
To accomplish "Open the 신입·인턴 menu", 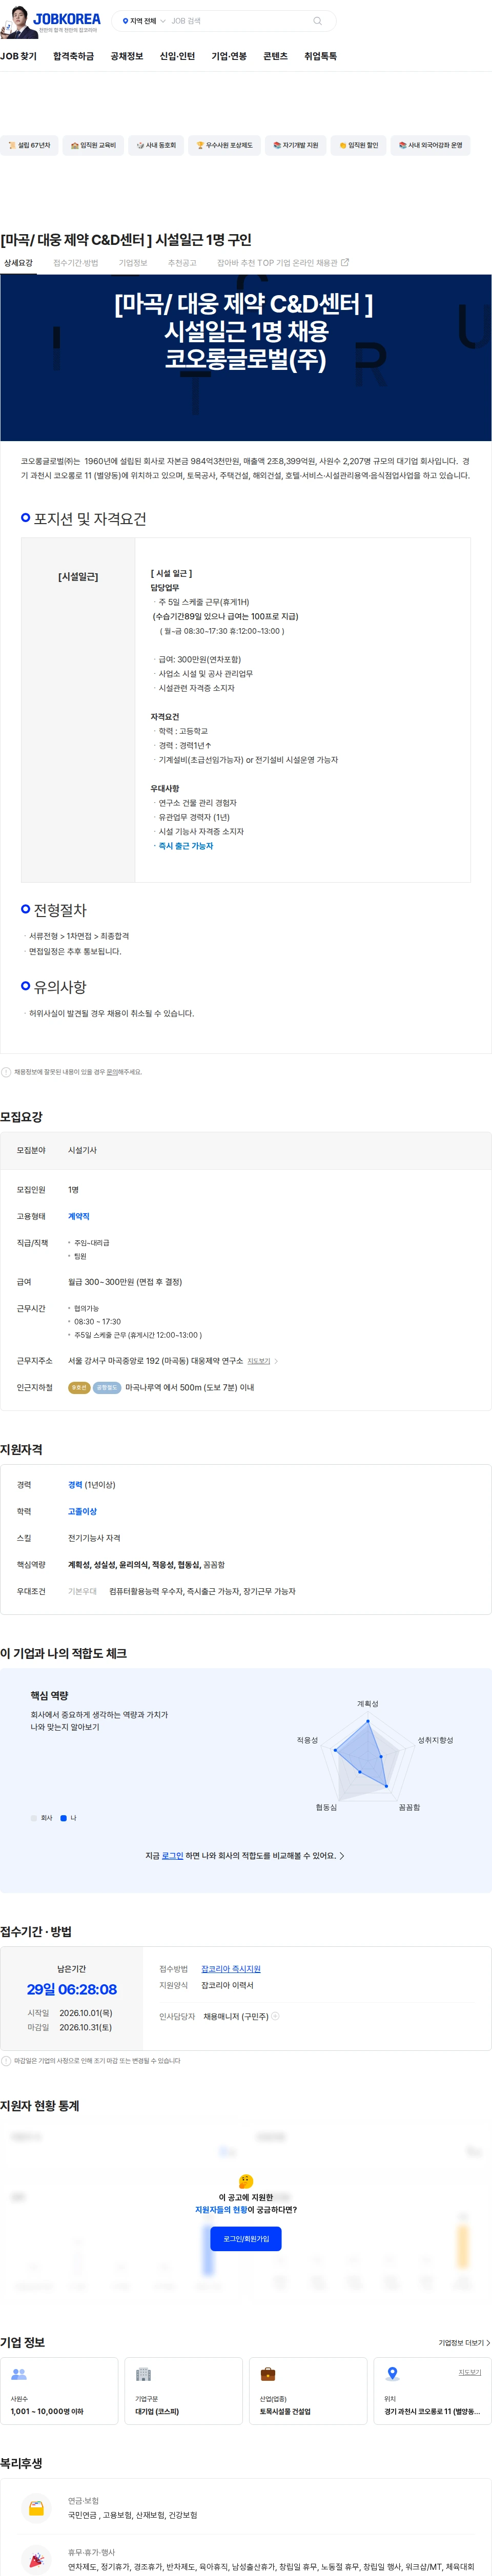I will click(x=177, y=56).
